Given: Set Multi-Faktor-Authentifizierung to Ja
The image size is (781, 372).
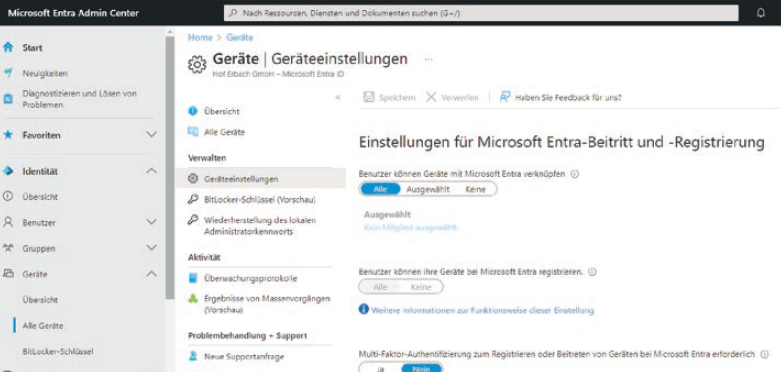Looking at the screenshot, I should click(x=381, y=369).
